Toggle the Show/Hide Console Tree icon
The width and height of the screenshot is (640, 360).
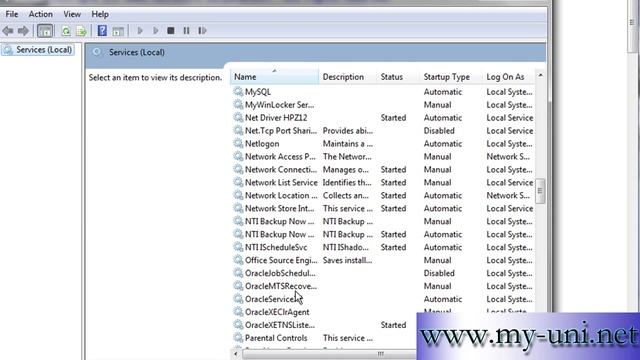pyautogui.click(x=45, y=31)
